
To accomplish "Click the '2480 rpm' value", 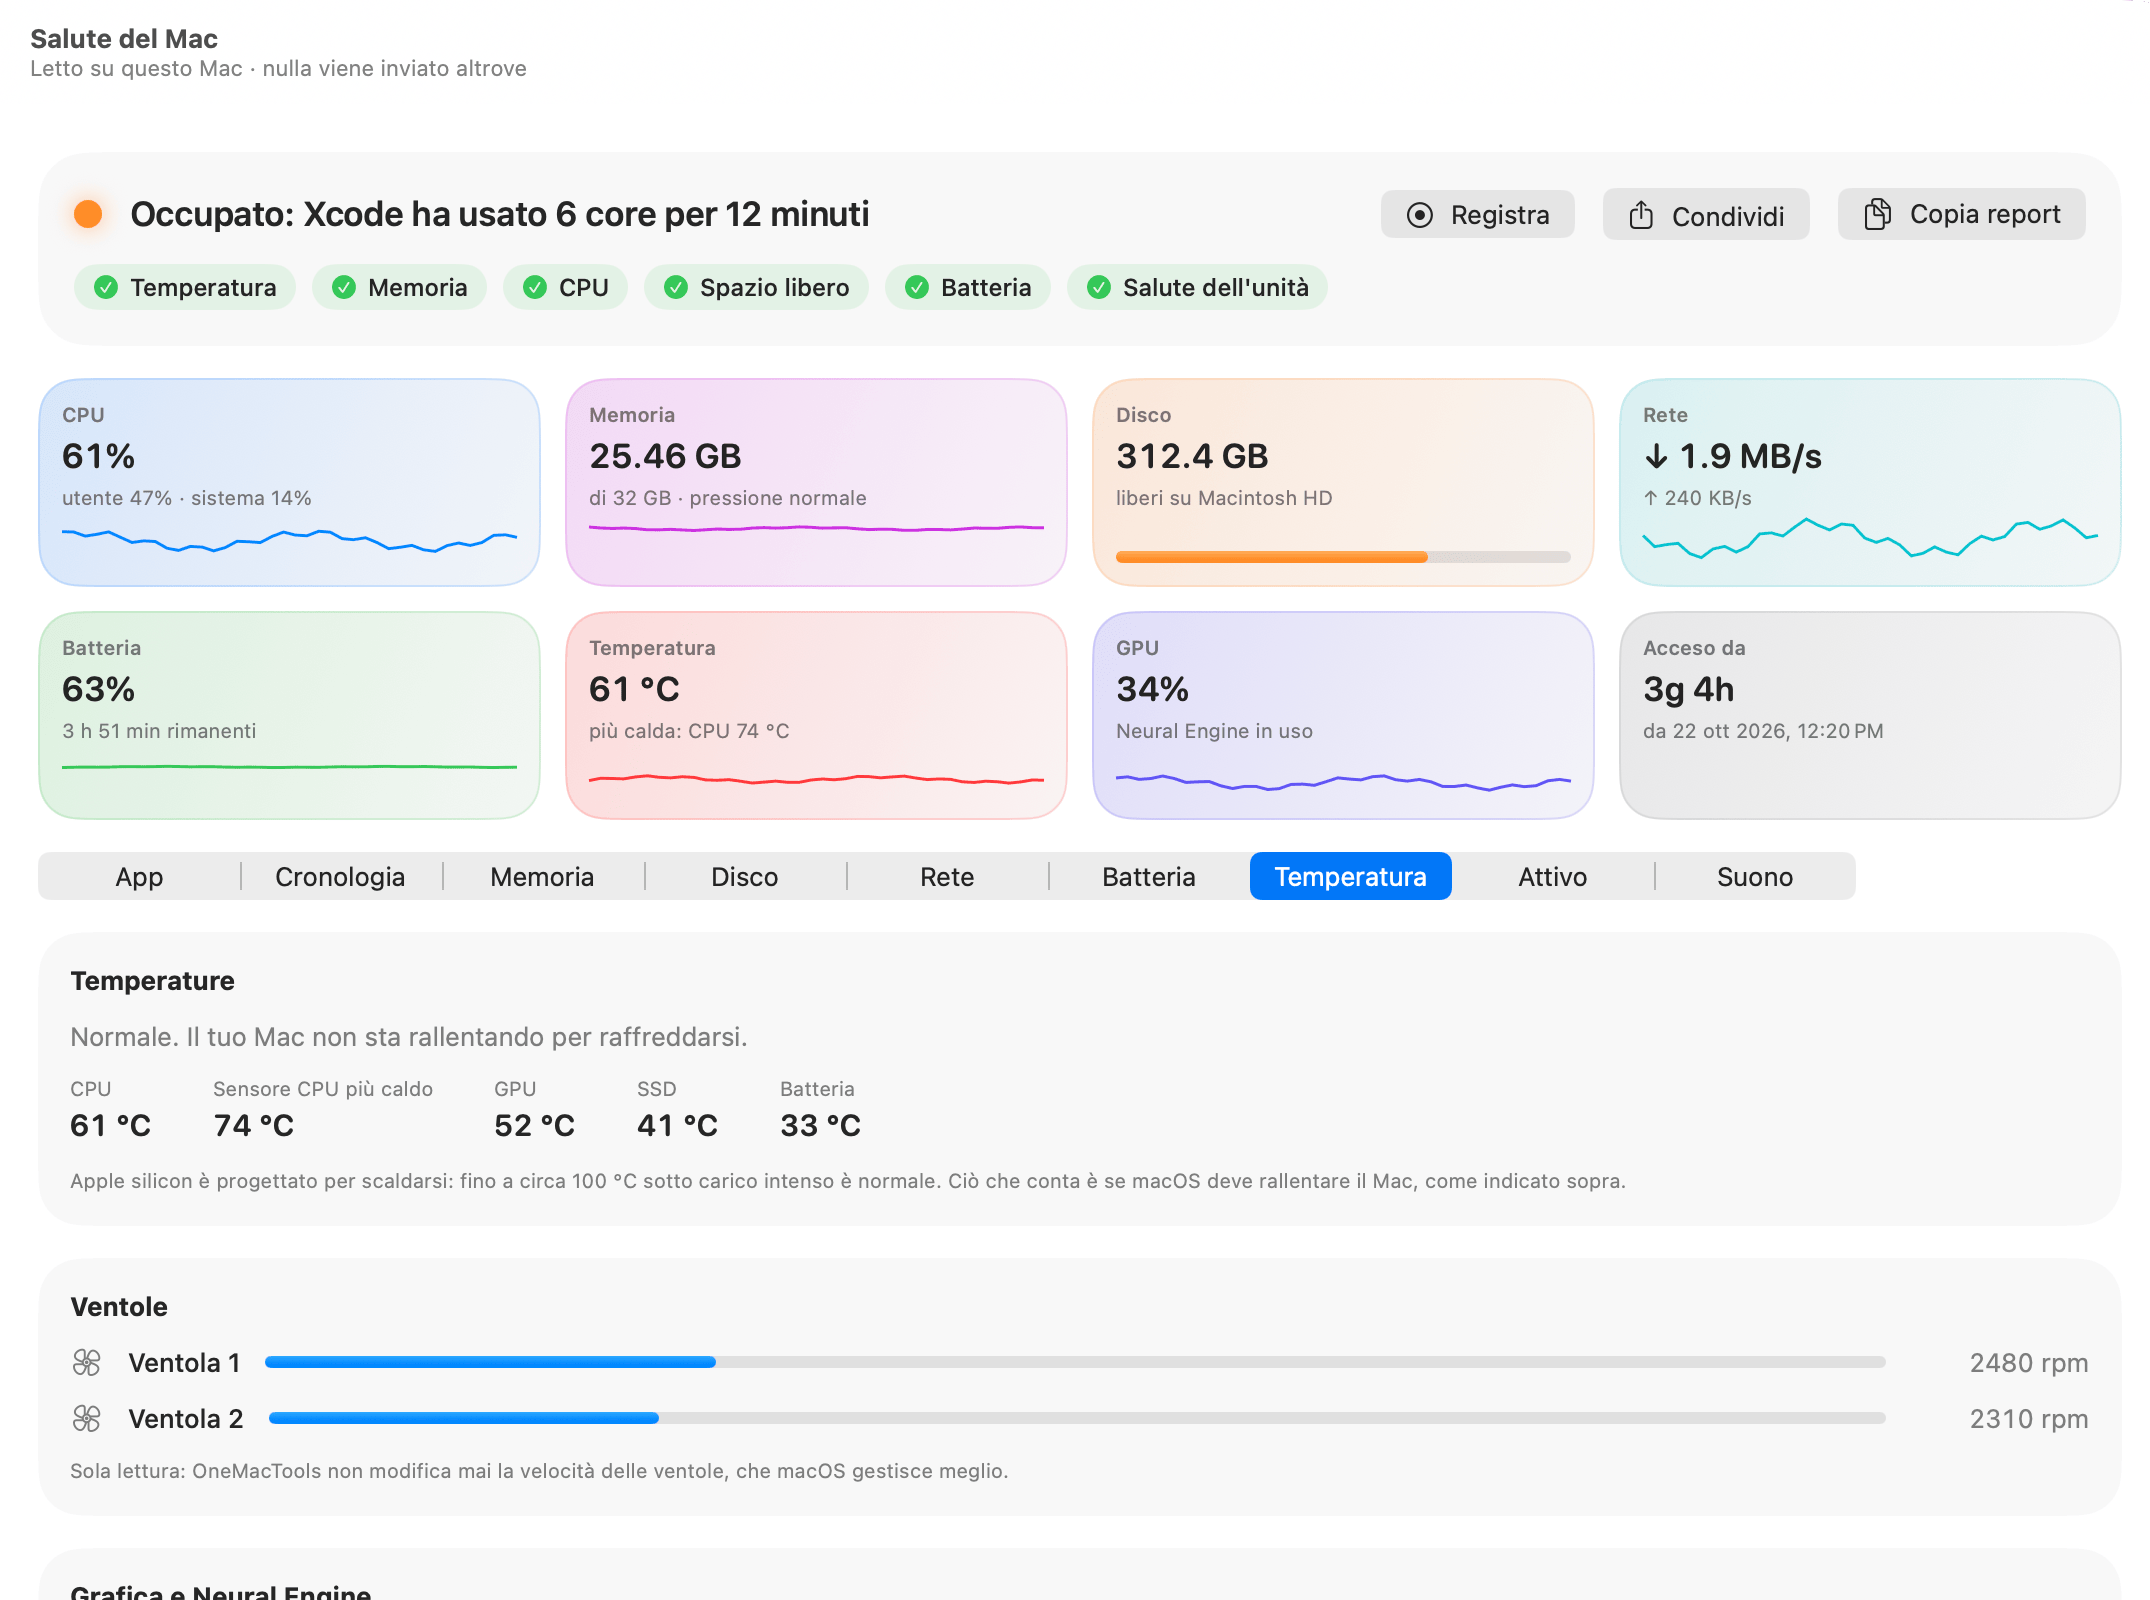I will (x=2028, y=1363).
